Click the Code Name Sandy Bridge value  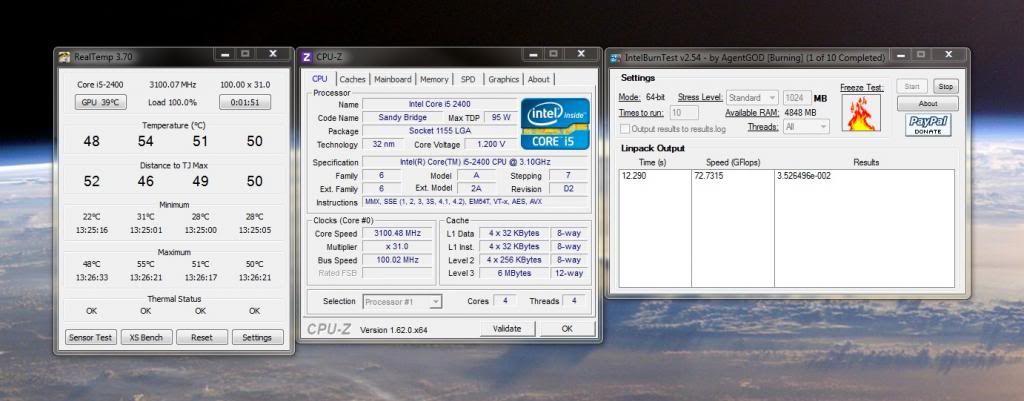point(402,118)
